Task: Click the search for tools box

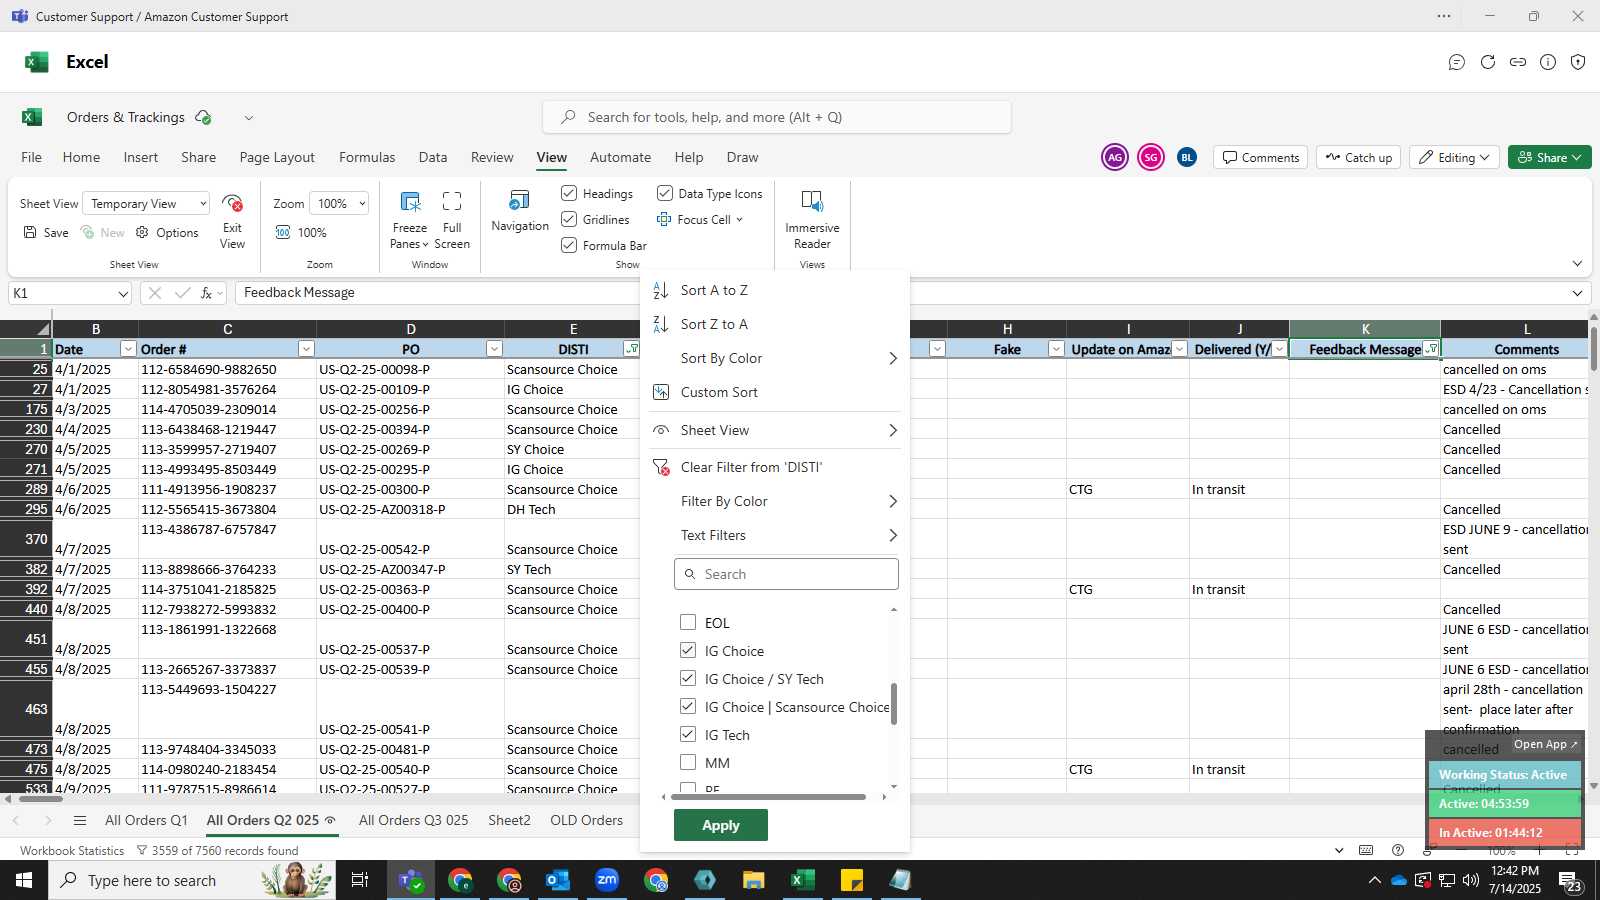Action: tap(777, 117)
